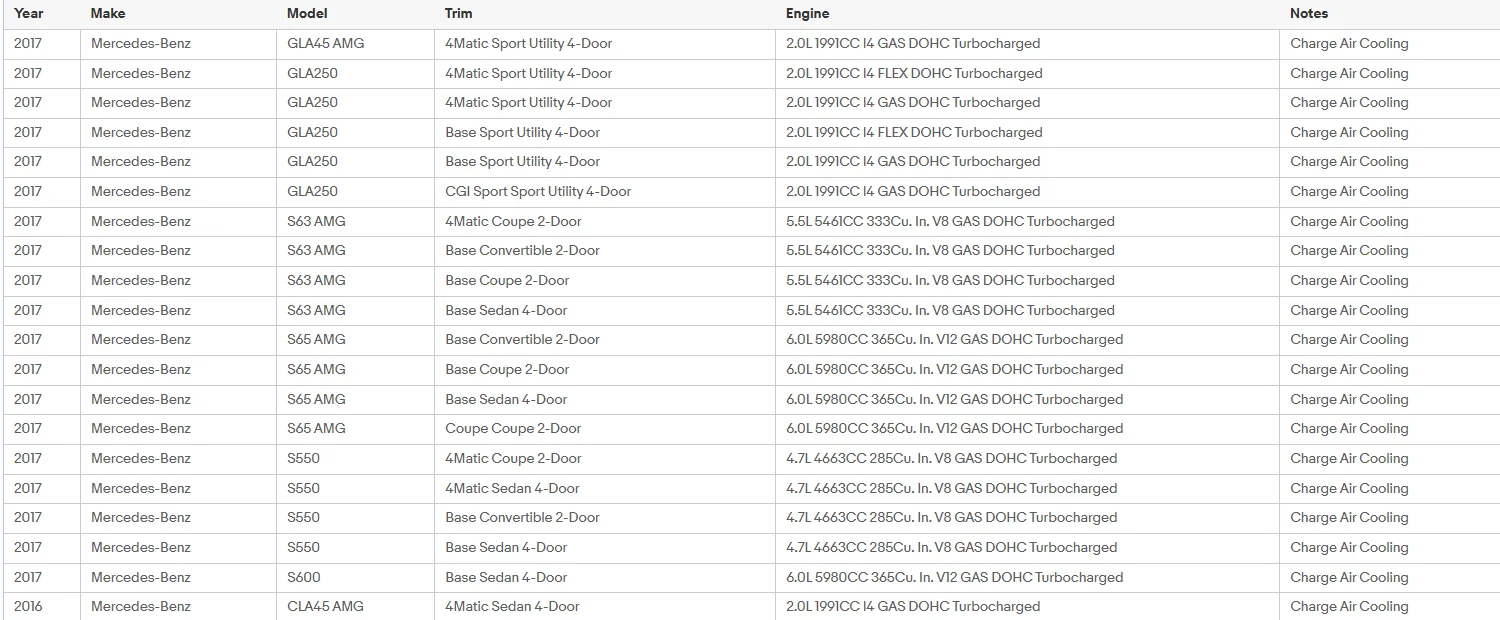Click the 2.0L engine cell in CLA45 AMG row
Viewport: 1500px width, 620px height.
(x=913, y=607)
